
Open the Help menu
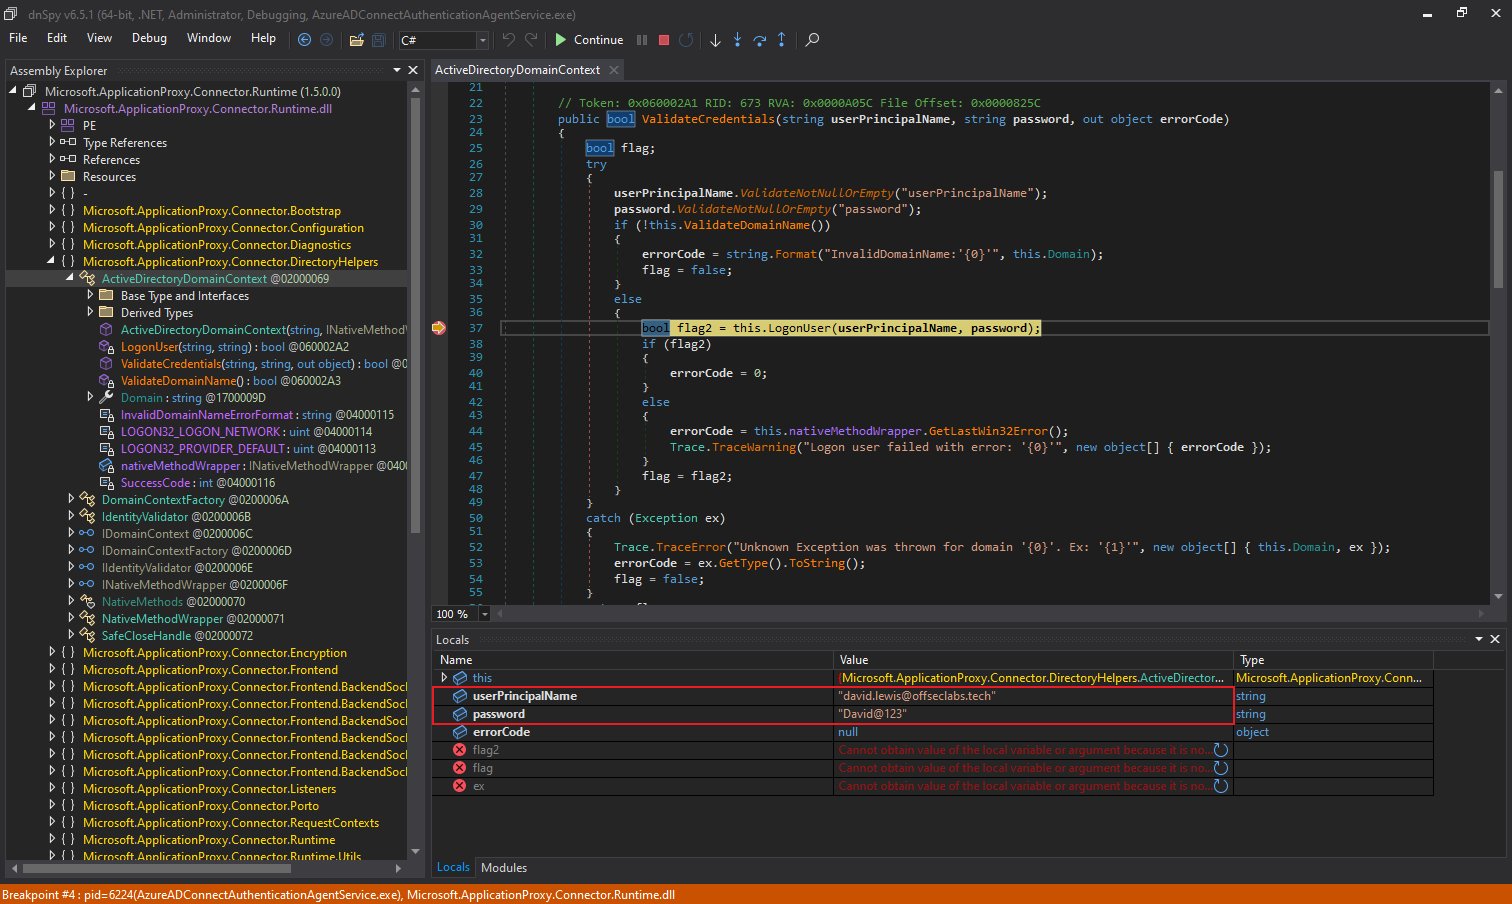tap(263, 38)
